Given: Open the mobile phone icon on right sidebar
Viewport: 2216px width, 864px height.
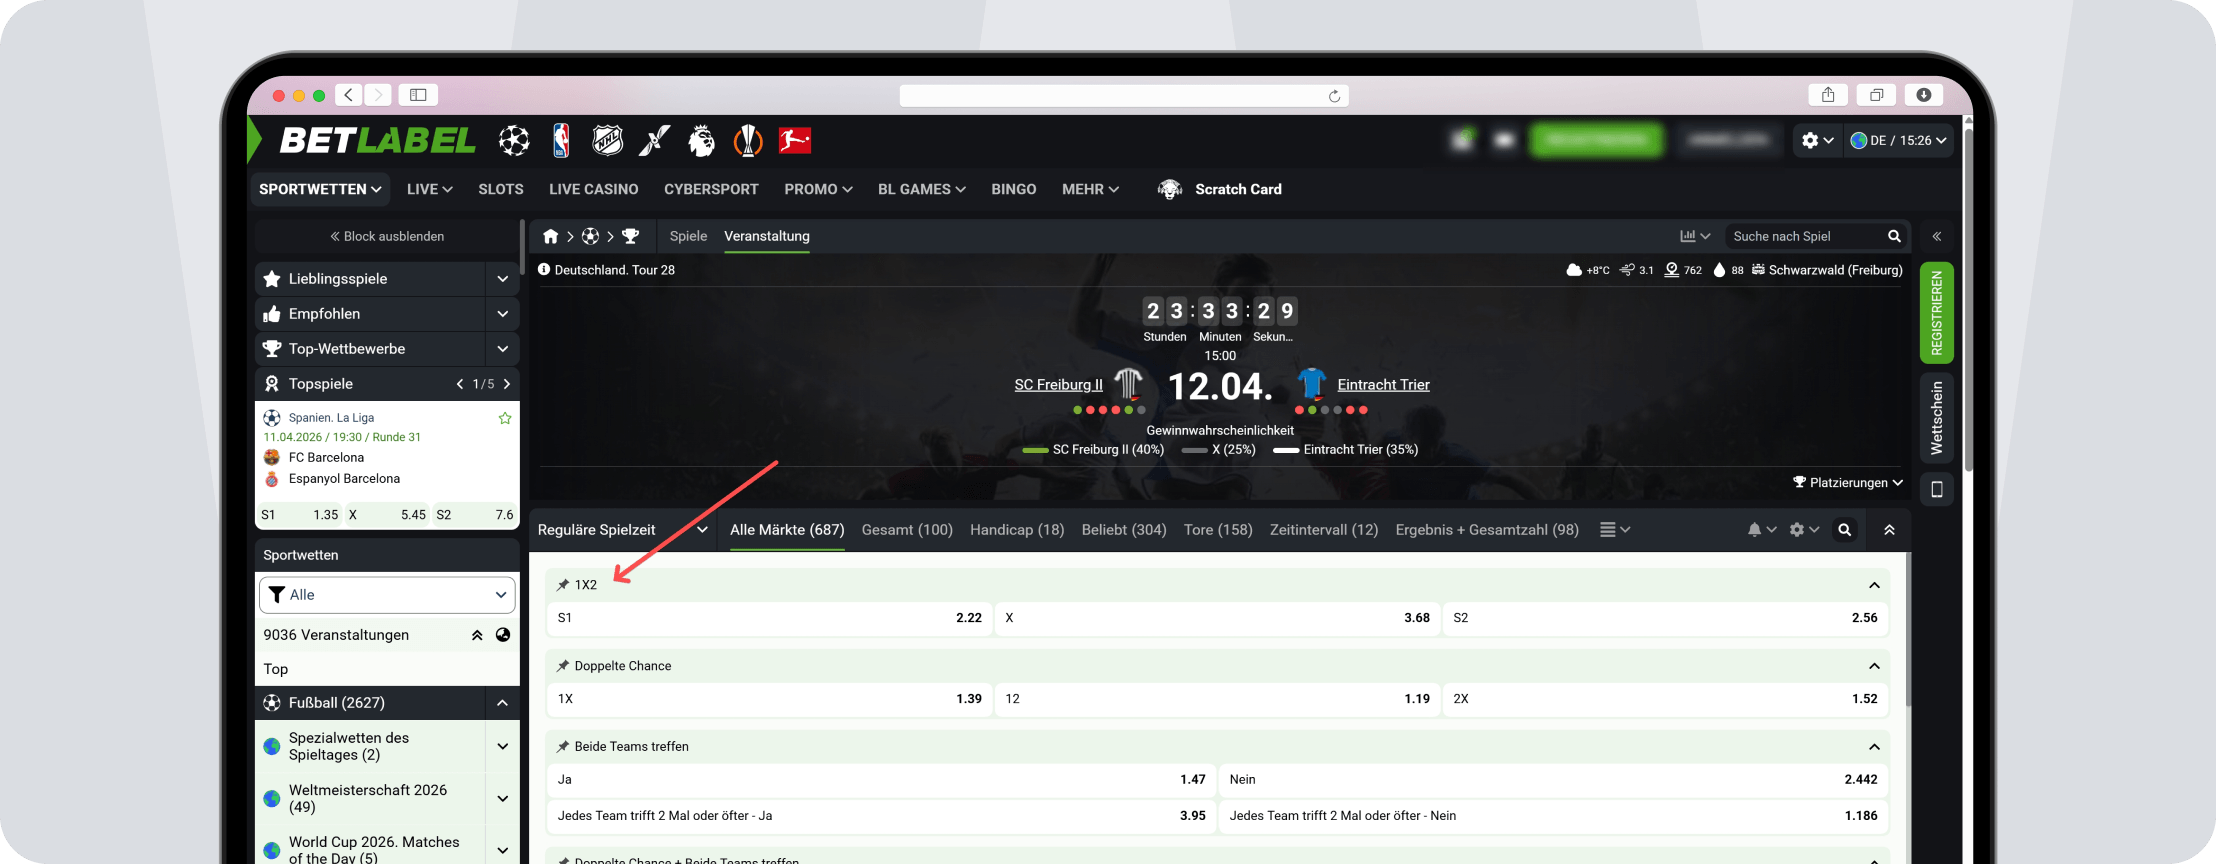Looking at the screenshot, I should [1937, 489].
